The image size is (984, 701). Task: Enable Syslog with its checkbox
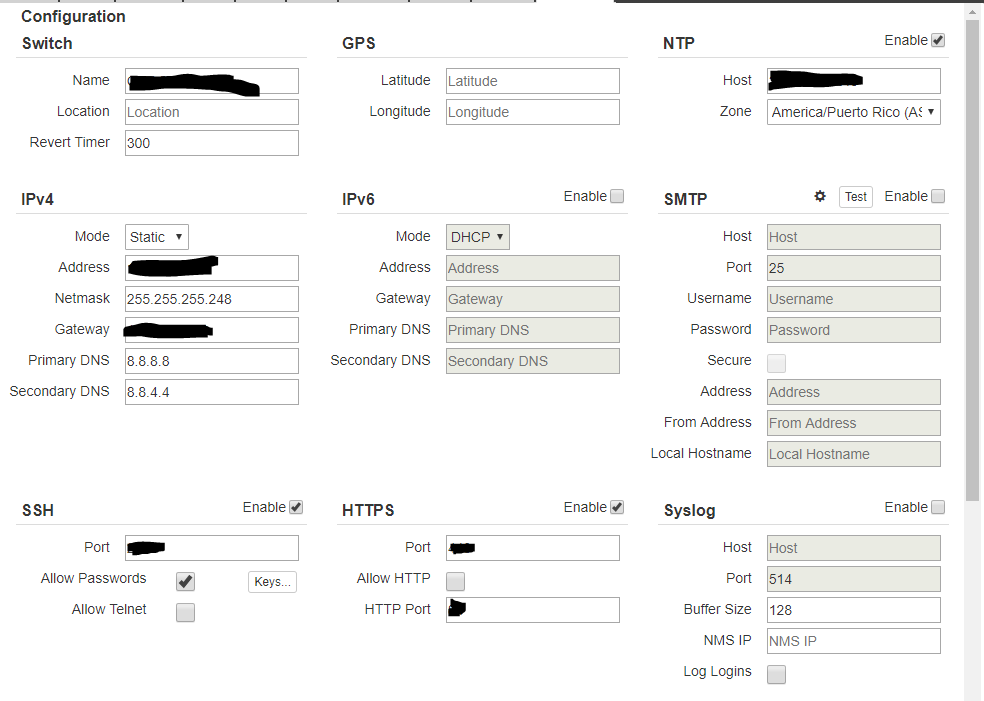click(937, 508)
